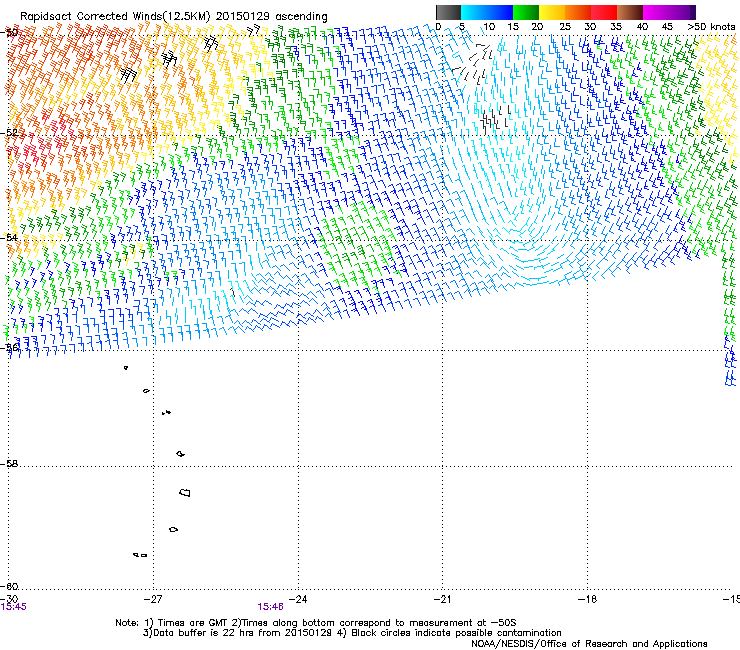
Task: Click the blue 10-15 knots legend swatch
Action: point(499,12)
